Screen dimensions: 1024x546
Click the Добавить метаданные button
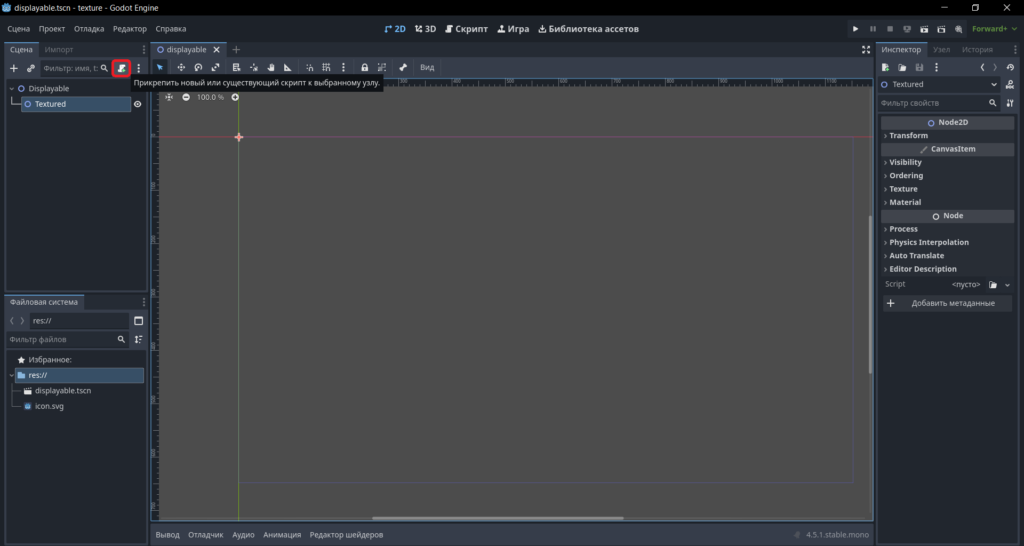(948, 303)
